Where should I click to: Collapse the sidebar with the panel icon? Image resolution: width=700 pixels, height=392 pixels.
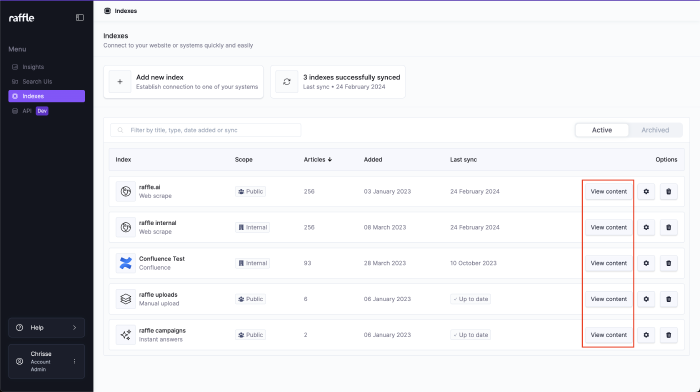tap(80, 18)
